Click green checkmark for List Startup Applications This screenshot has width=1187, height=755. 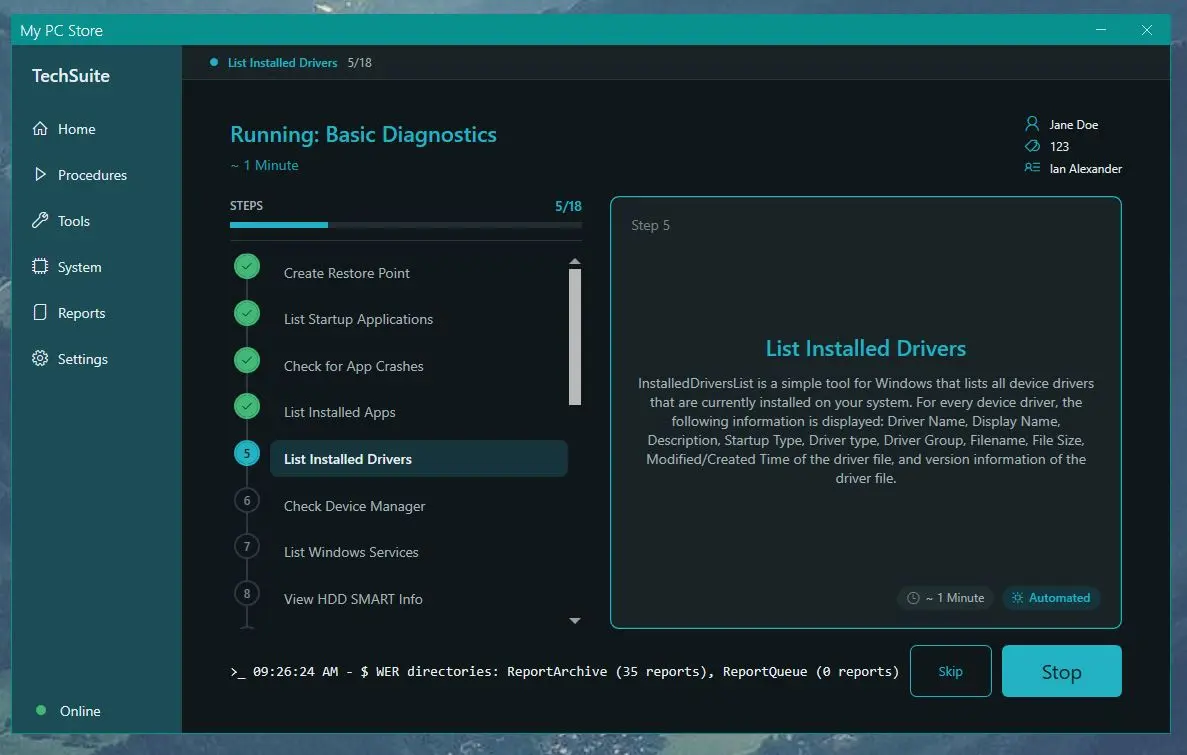point(247,314)
